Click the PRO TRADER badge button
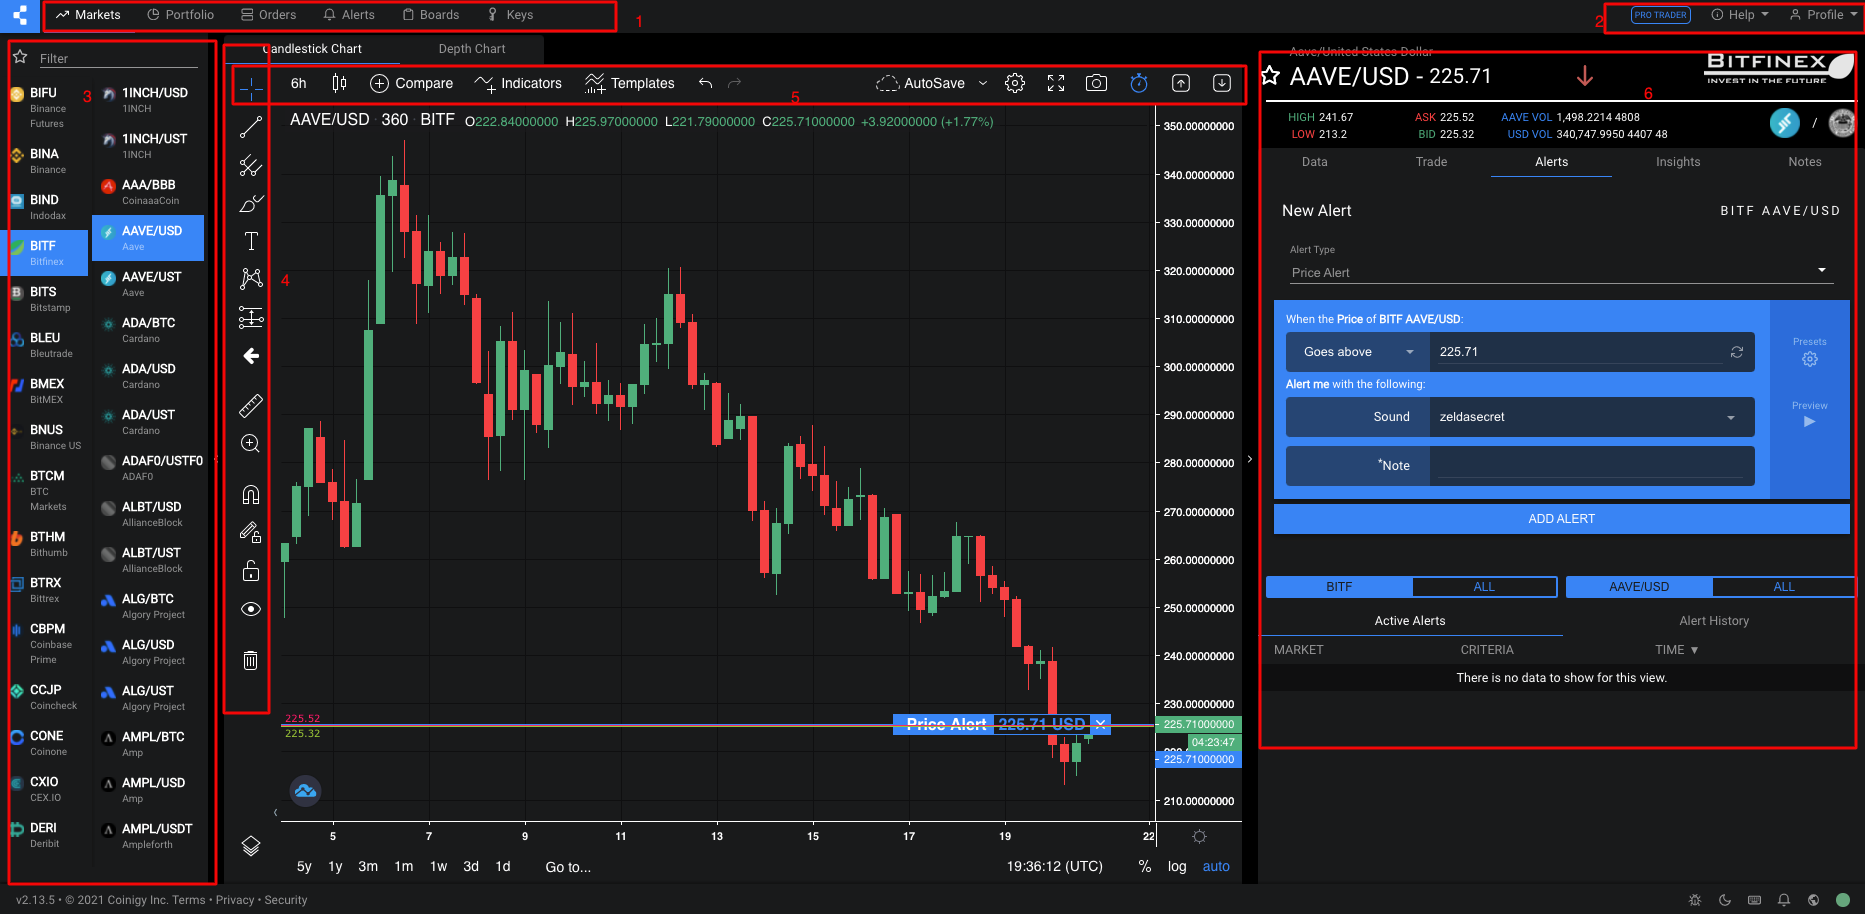 [1660, 15]
